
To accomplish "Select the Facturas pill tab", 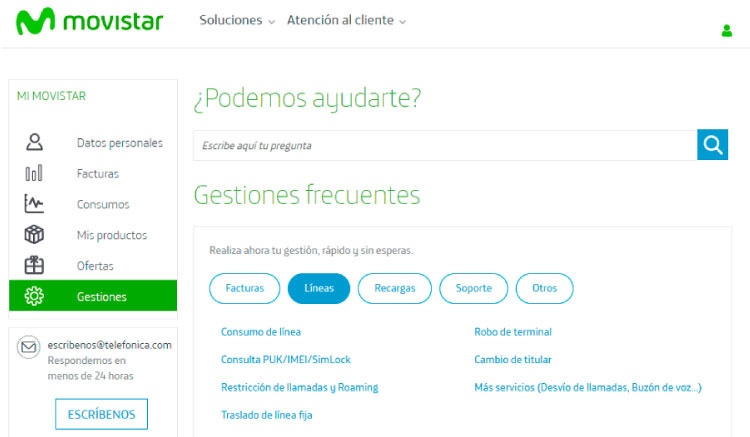I will (x=244, y=288).
